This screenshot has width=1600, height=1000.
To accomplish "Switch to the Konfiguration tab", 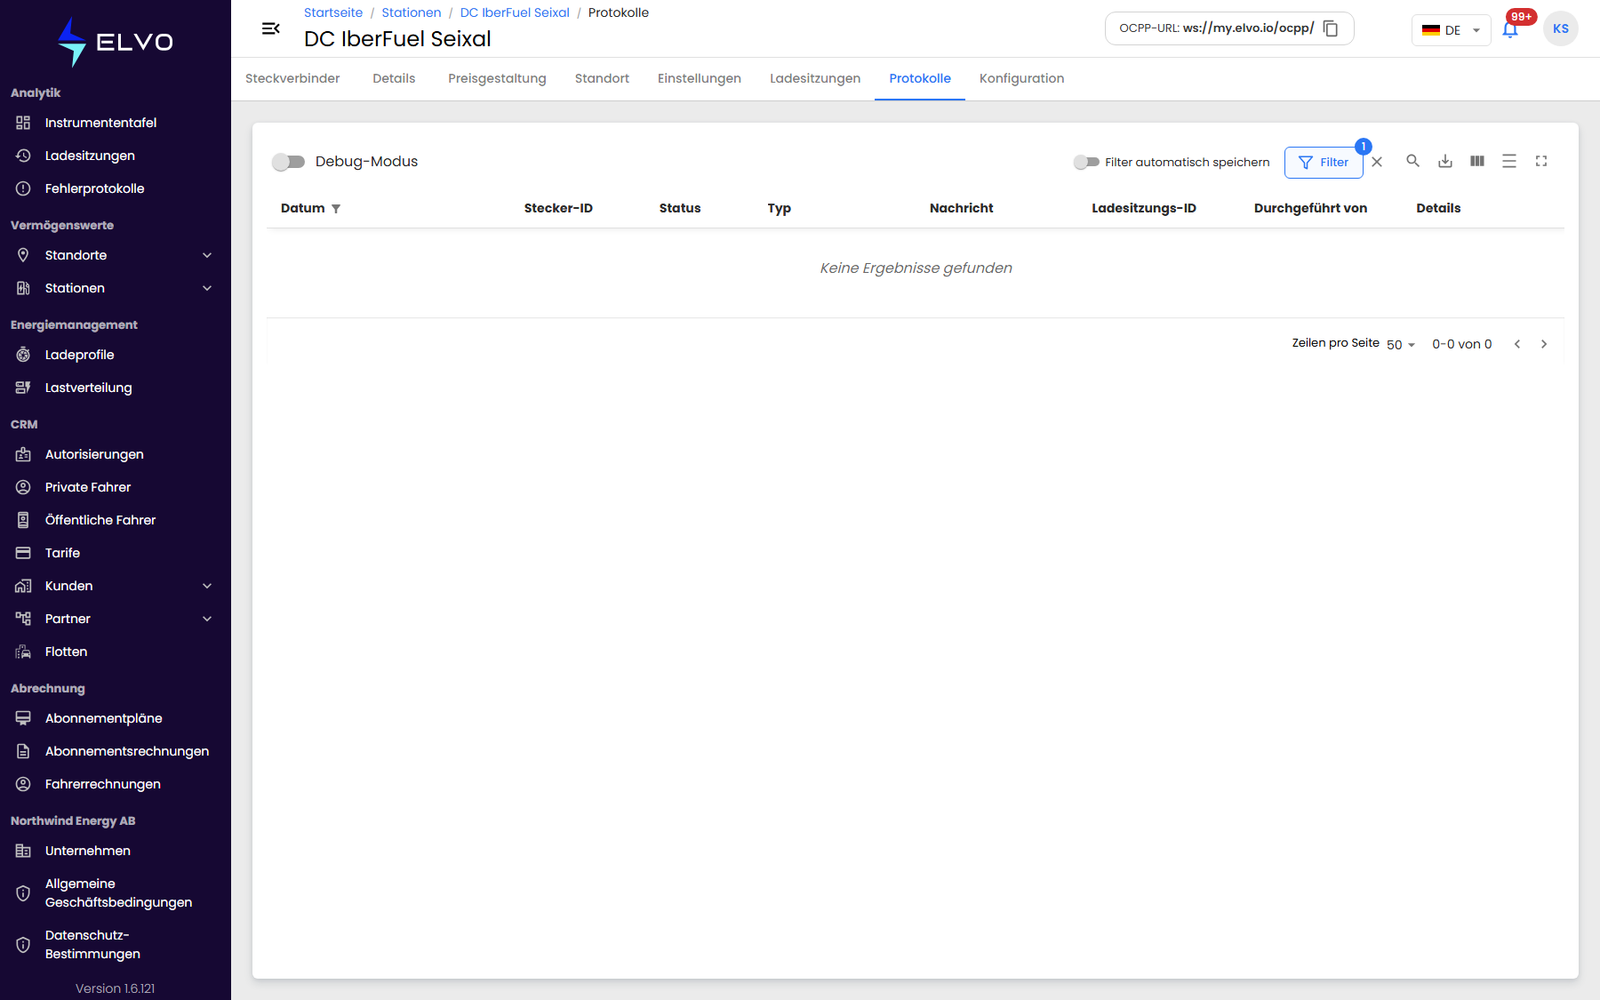I will 1021,79.
